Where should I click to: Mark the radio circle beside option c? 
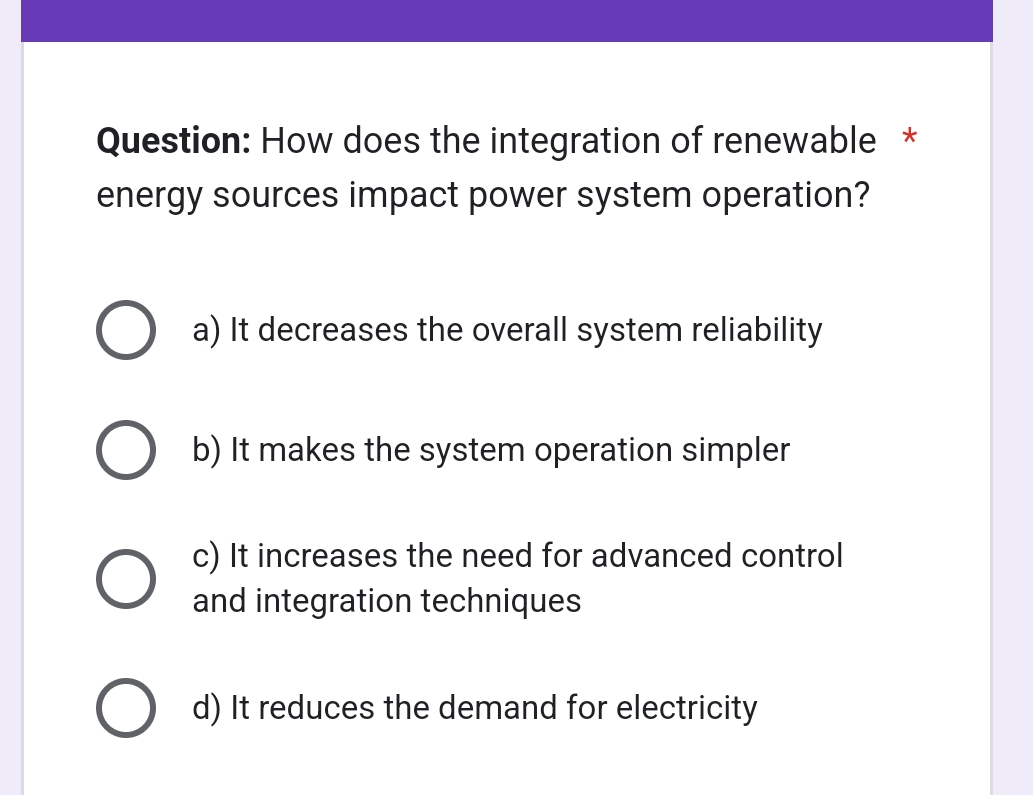(126, 579)
